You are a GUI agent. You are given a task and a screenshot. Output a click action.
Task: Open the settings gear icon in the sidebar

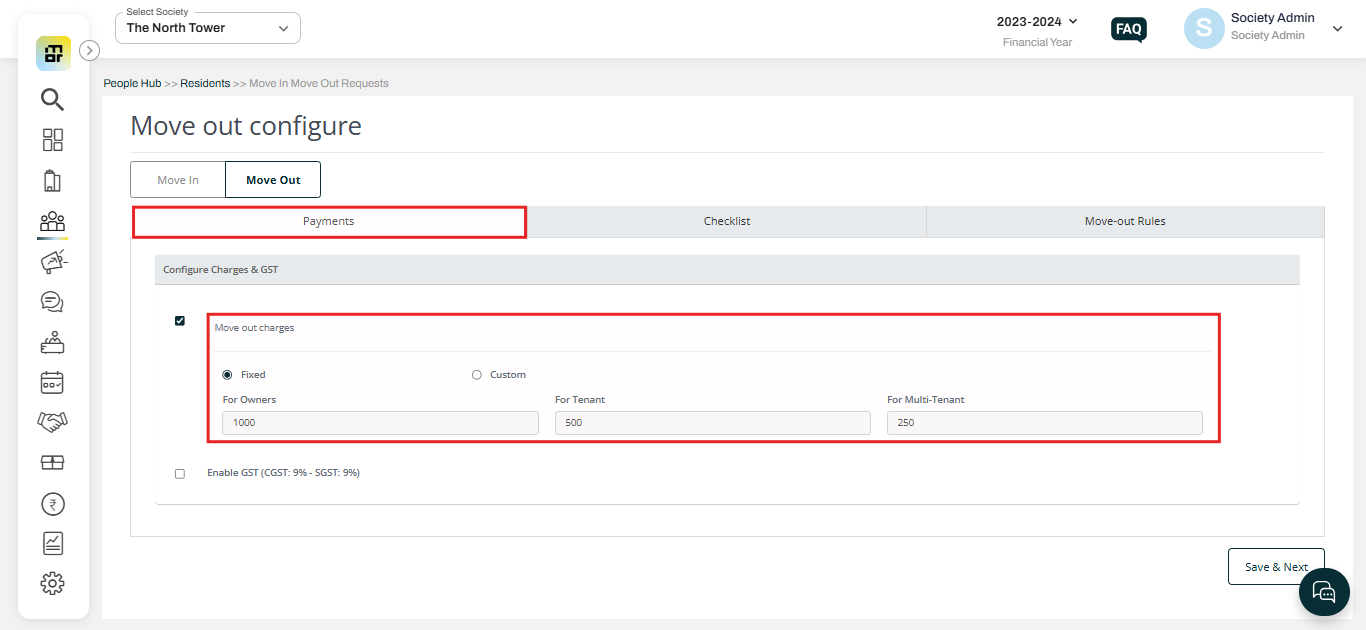point(53,583)
